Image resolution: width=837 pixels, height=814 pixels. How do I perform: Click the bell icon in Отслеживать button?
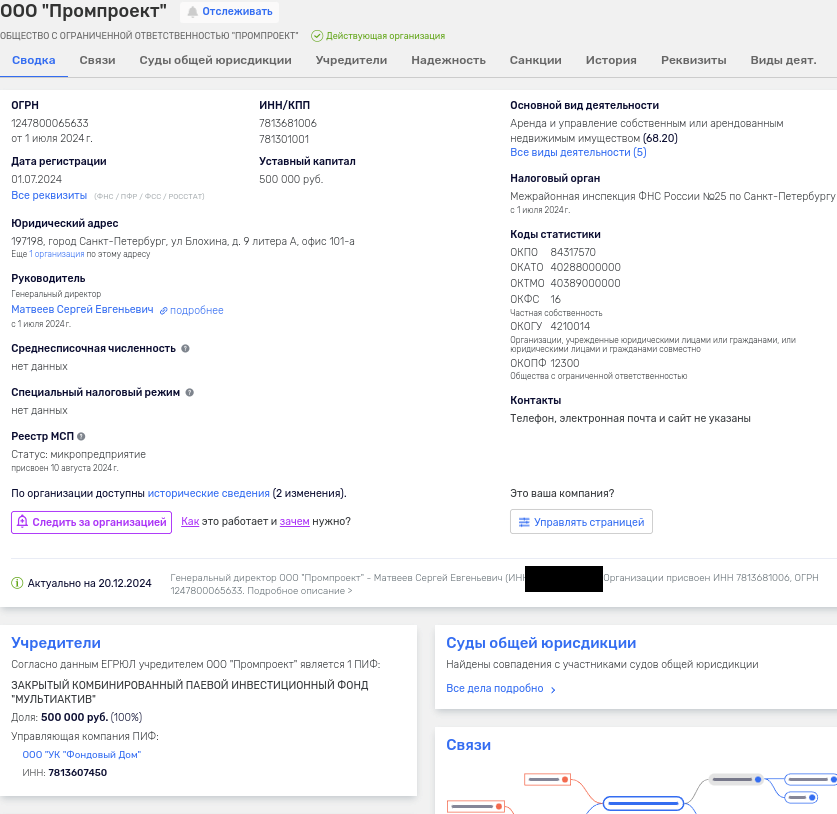193,12
